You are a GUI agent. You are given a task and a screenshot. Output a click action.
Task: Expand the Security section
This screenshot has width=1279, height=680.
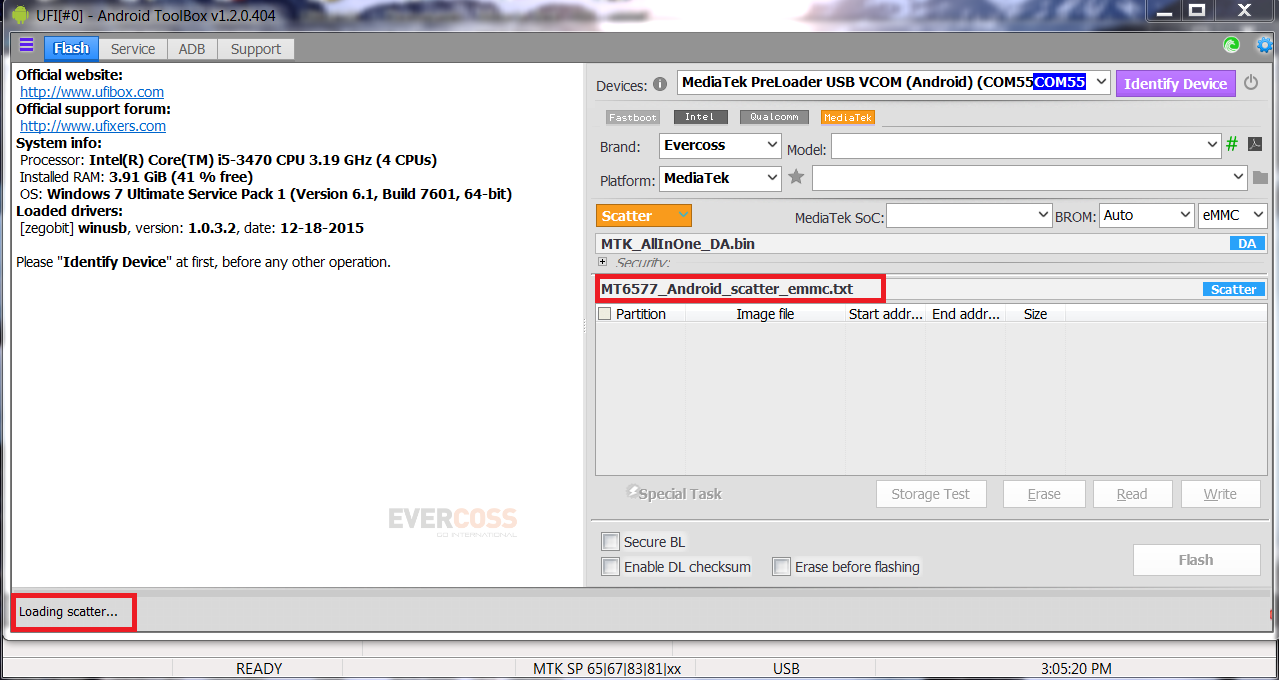point(602,261)
